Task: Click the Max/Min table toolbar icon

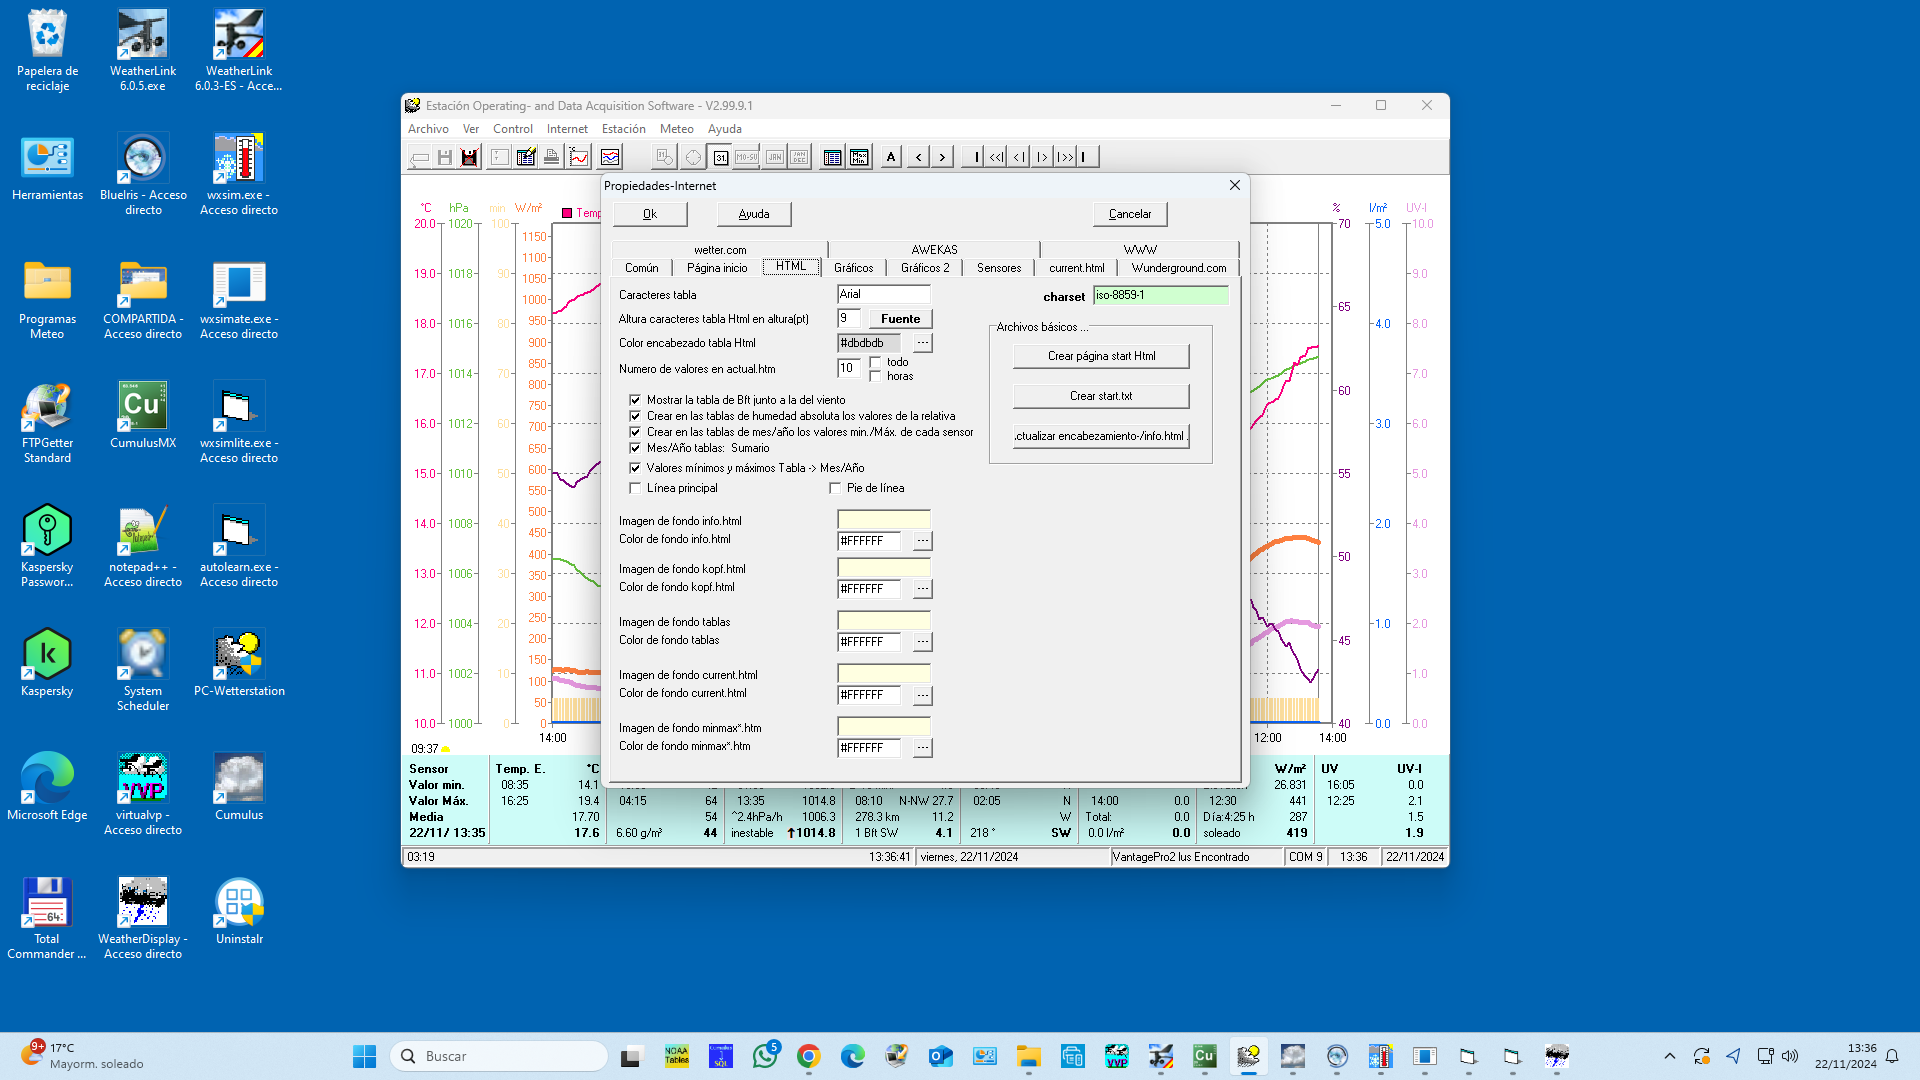Action: coord(859,157)
